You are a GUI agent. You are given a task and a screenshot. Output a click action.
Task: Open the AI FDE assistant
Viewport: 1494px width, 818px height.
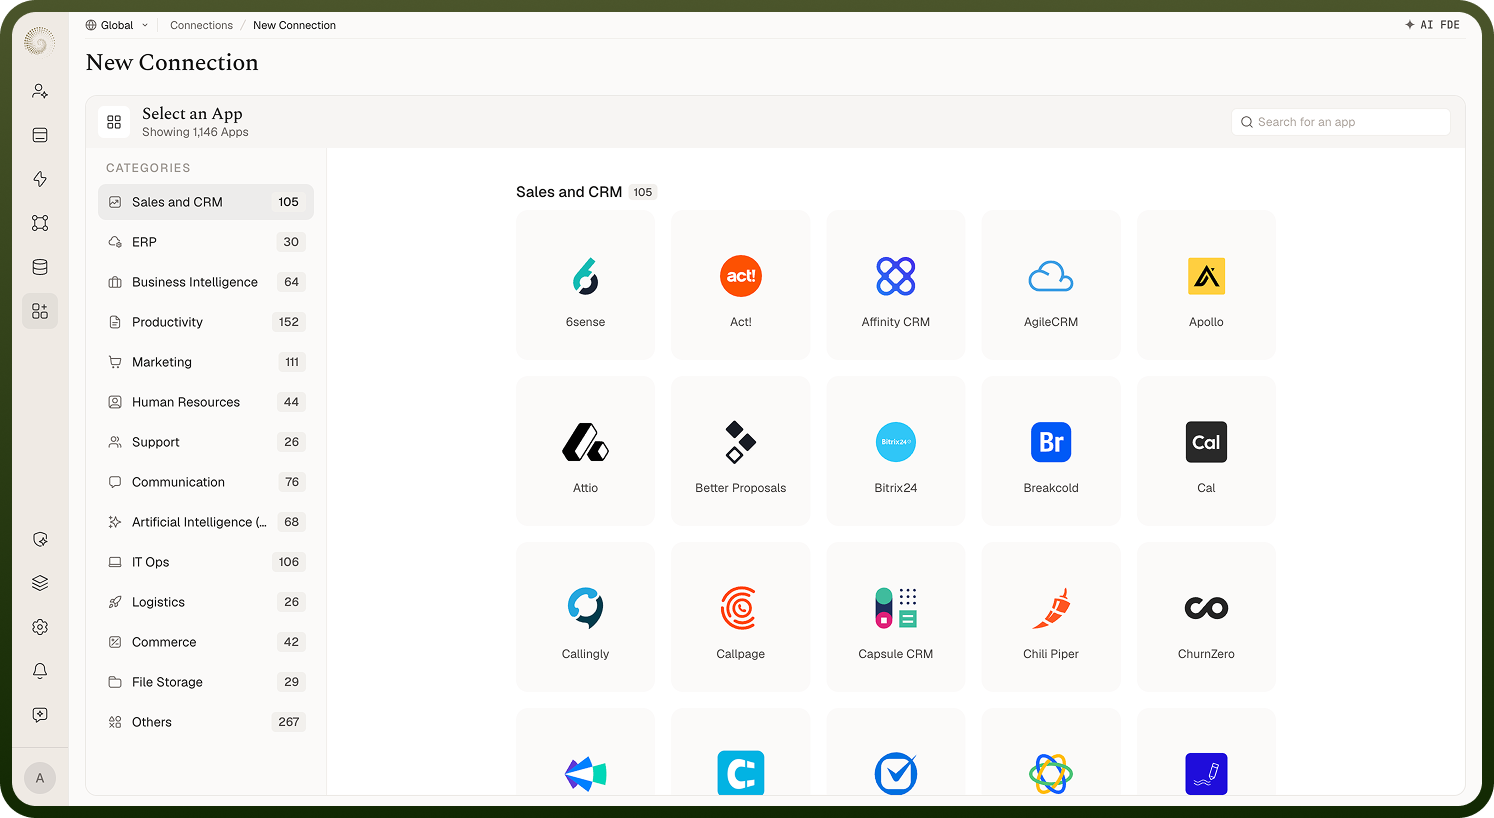1432,25
